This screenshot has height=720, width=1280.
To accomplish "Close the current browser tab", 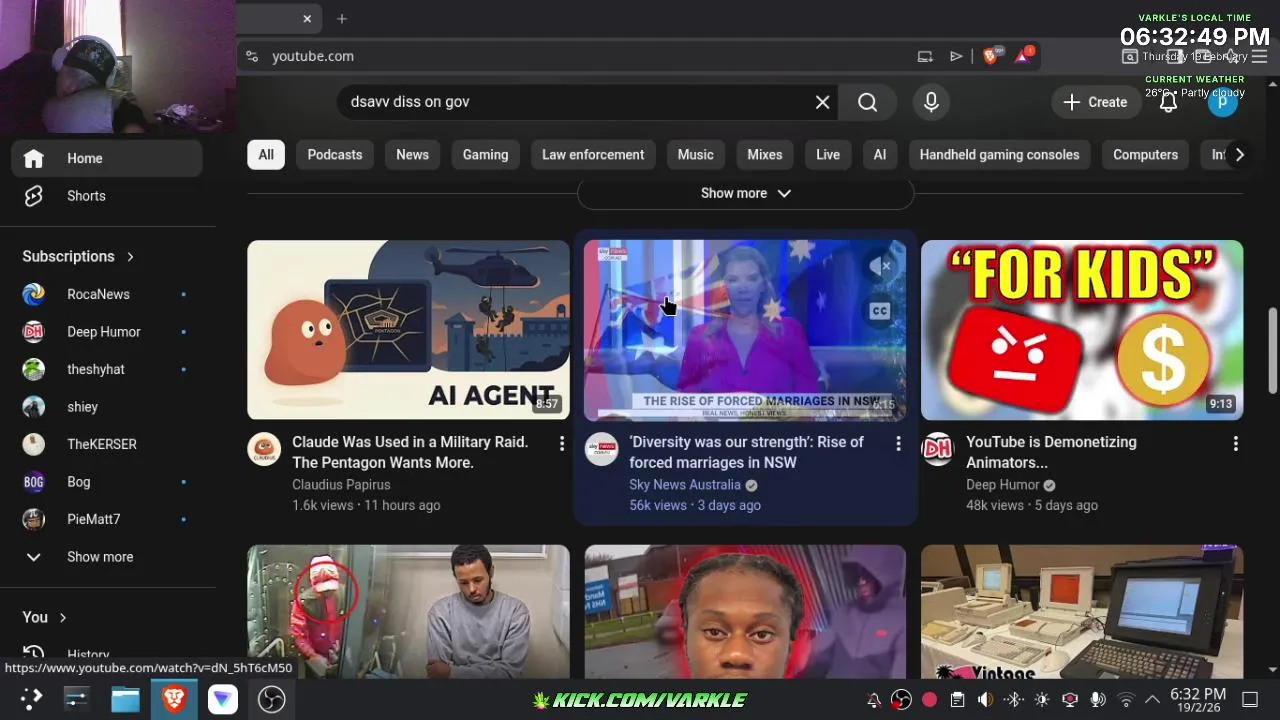I will click(307, 19).
